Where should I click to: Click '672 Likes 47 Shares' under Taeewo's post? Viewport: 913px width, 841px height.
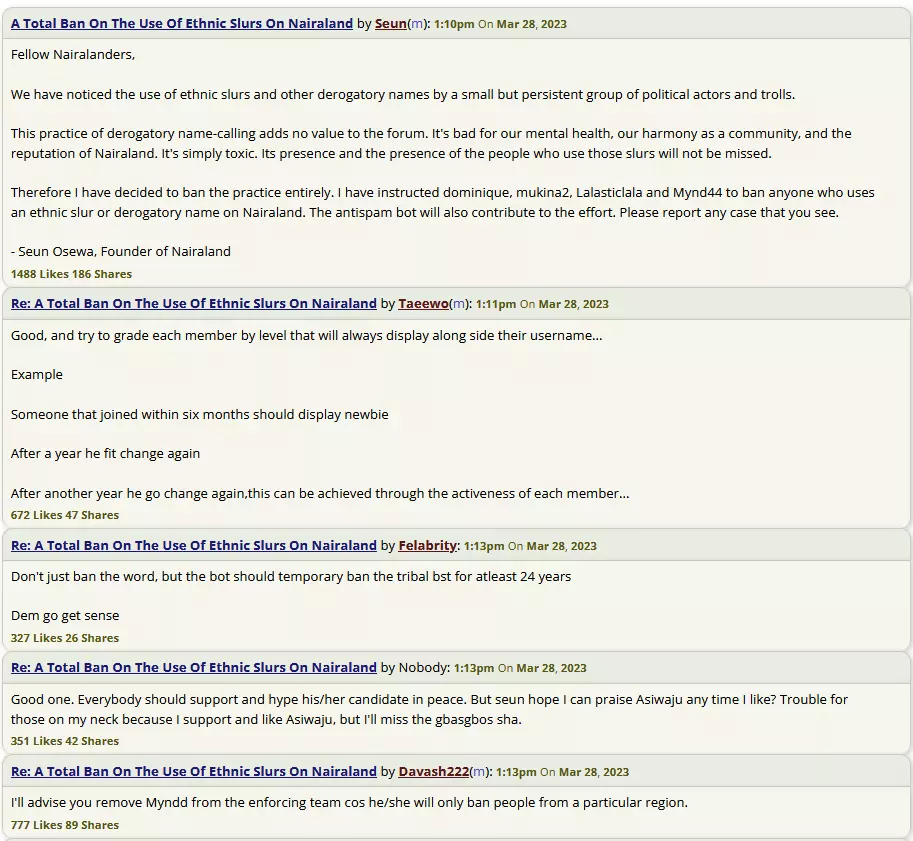pos(65,515)
